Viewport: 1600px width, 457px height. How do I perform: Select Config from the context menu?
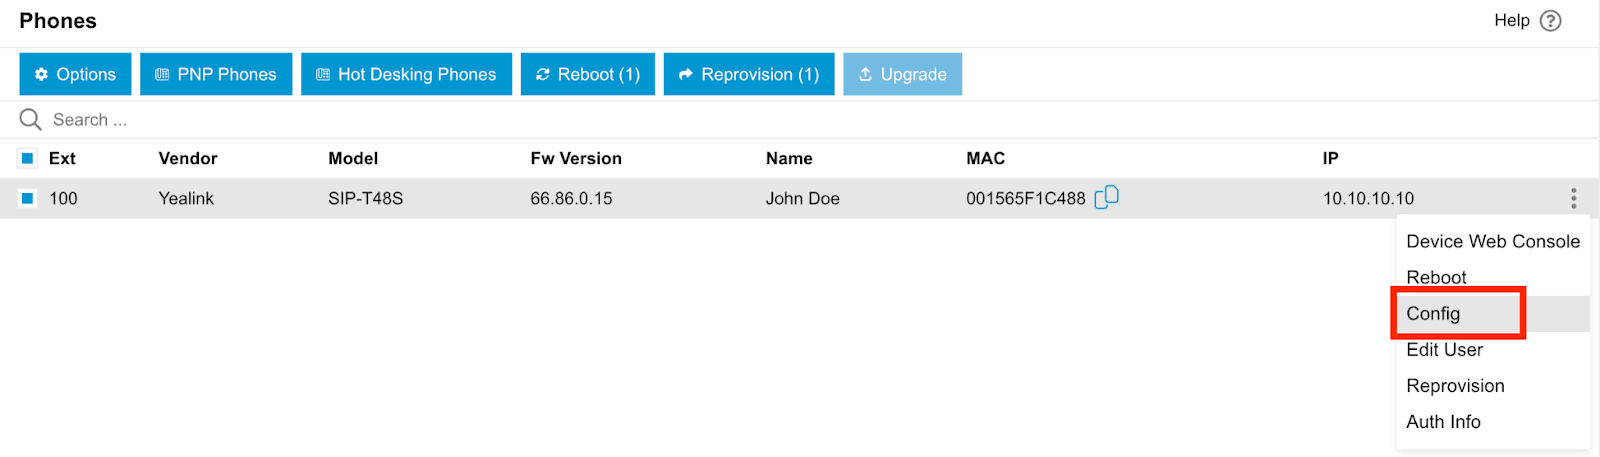pos(1433,313)
